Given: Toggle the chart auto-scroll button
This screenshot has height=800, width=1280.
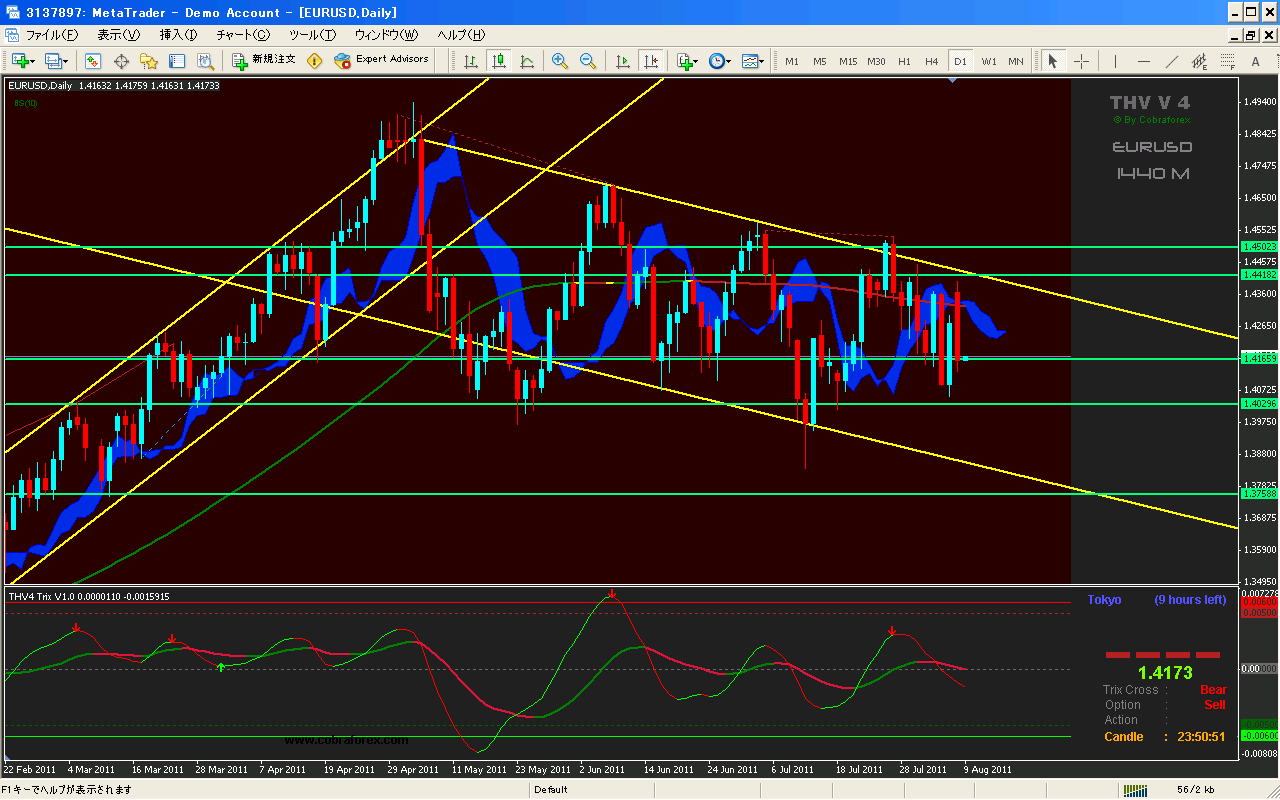Looking at the screenshot, I should (x=623, y=61).
